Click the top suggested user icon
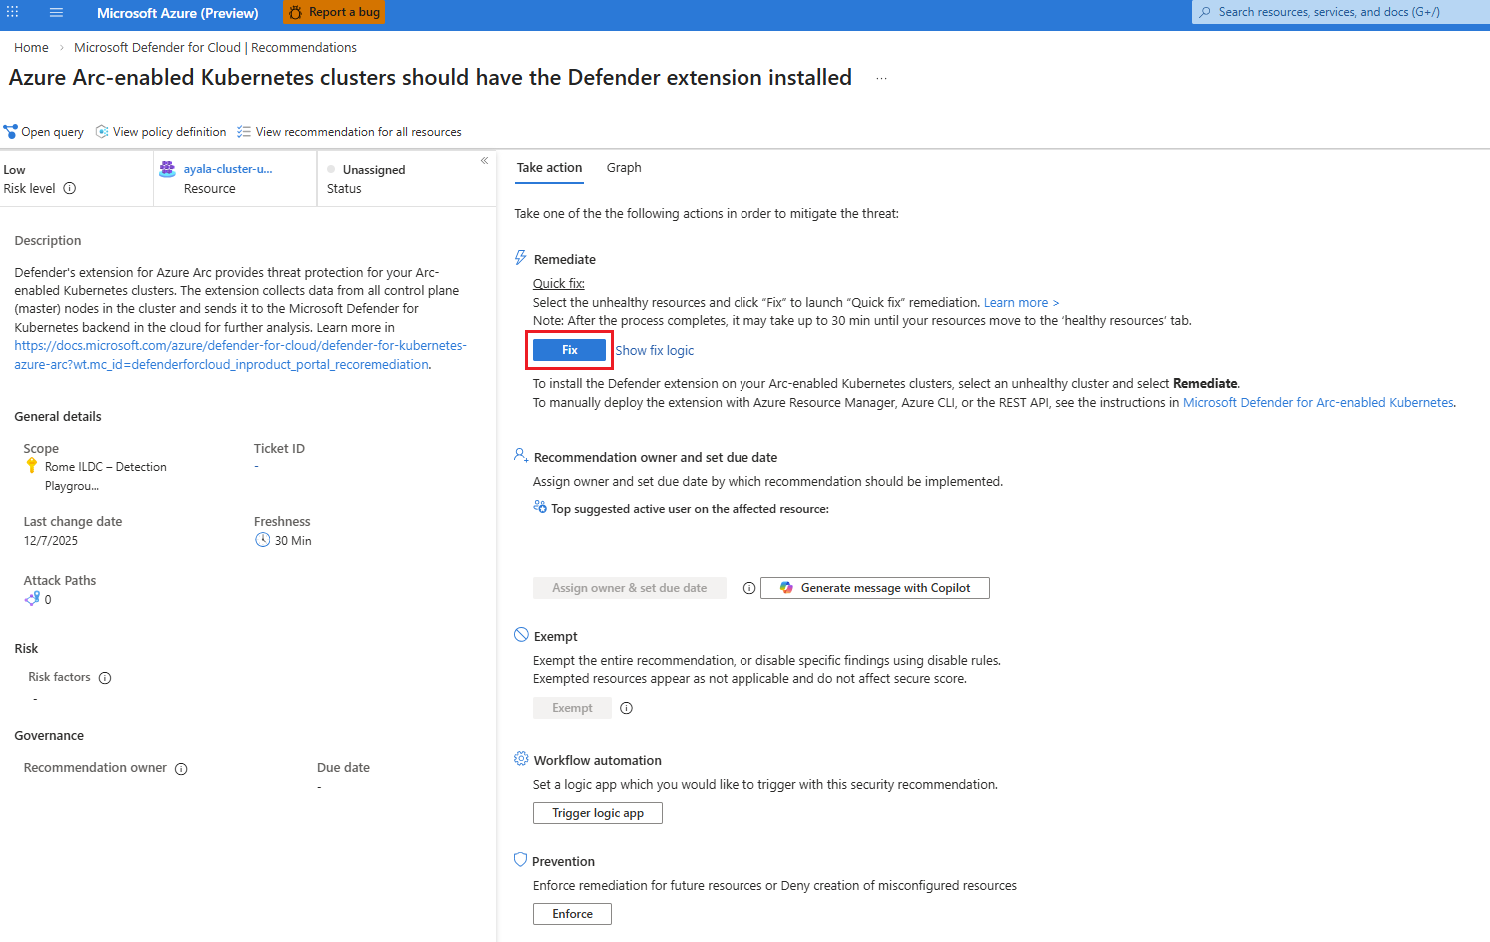Viewport: 1490px width, 942px height. (540, 507)
